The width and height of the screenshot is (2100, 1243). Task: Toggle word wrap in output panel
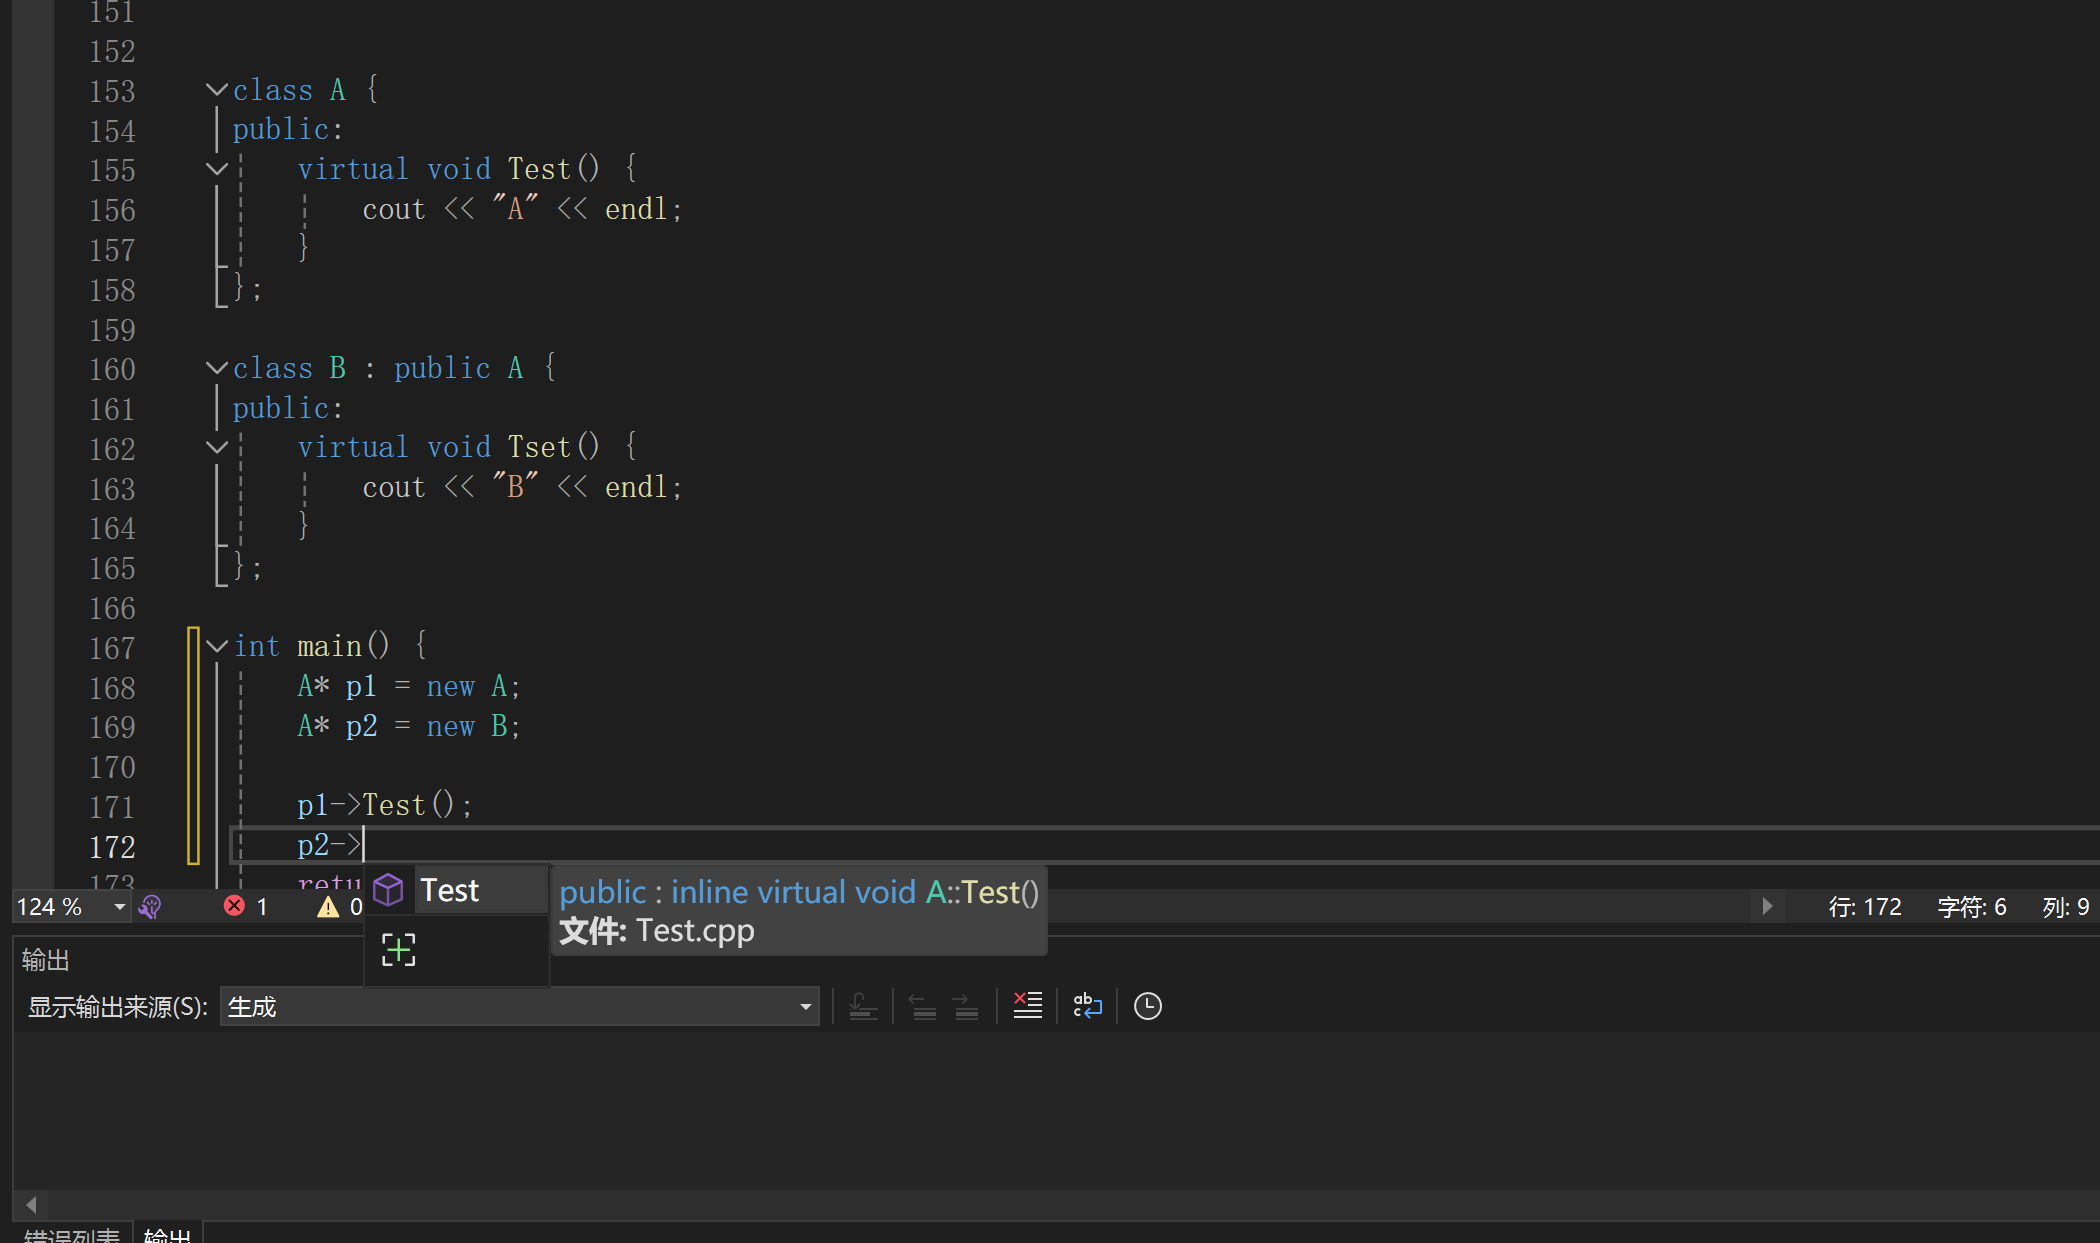coord(1087,1006)
